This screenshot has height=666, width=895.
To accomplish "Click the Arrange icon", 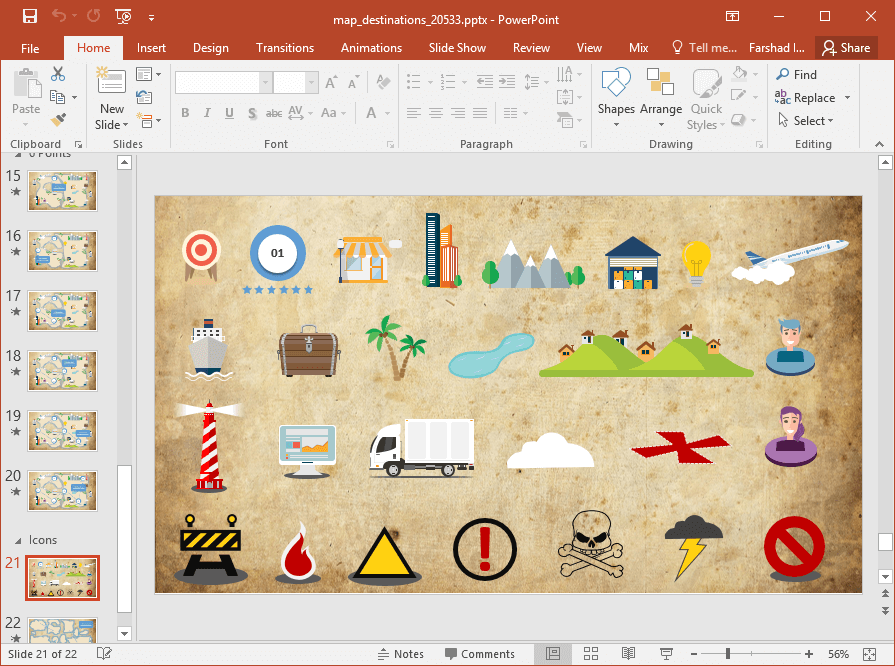I will coord(660,95).
